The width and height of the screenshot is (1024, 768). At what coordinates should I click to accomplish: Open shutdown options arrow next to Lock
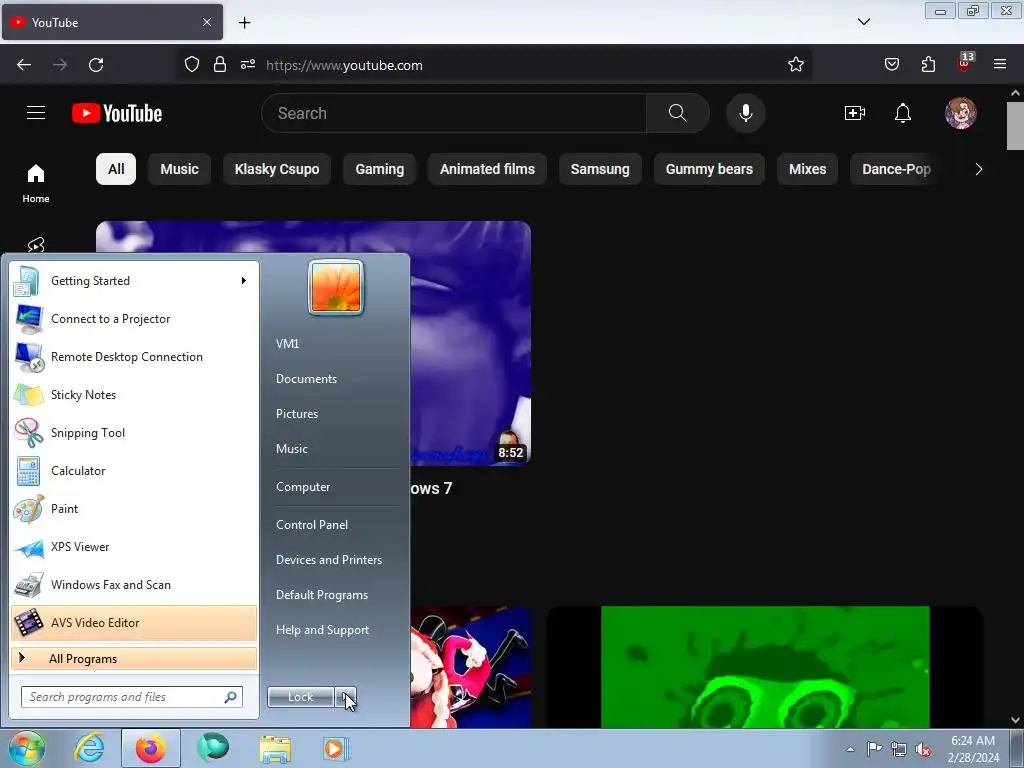345,697
